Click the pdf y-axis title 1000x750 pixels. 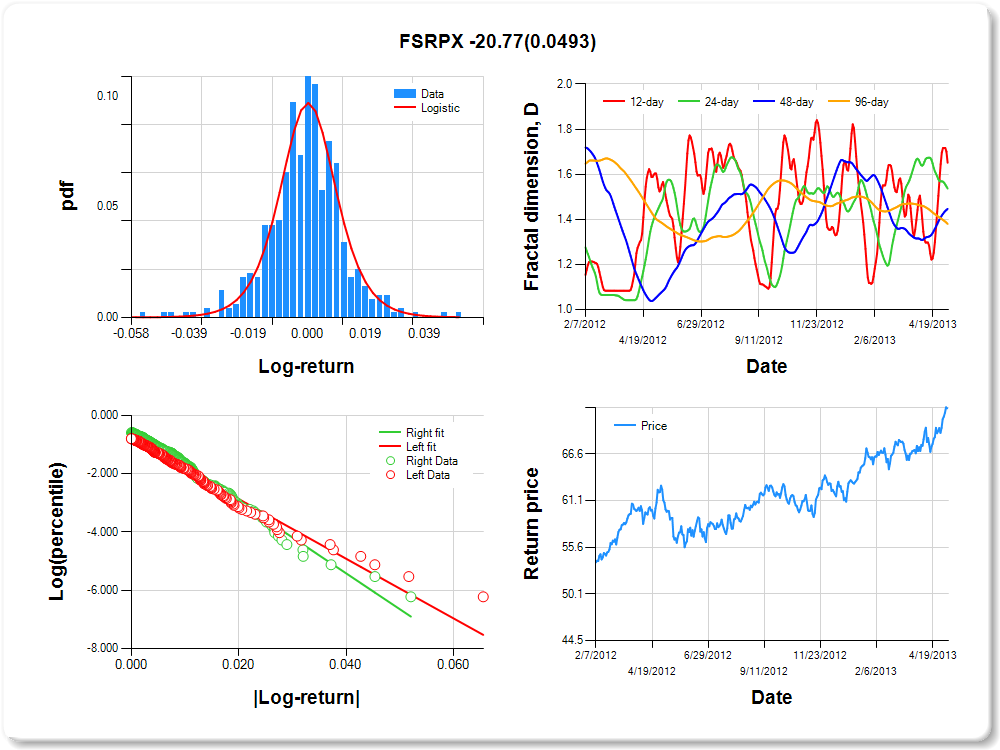(67, 196)
